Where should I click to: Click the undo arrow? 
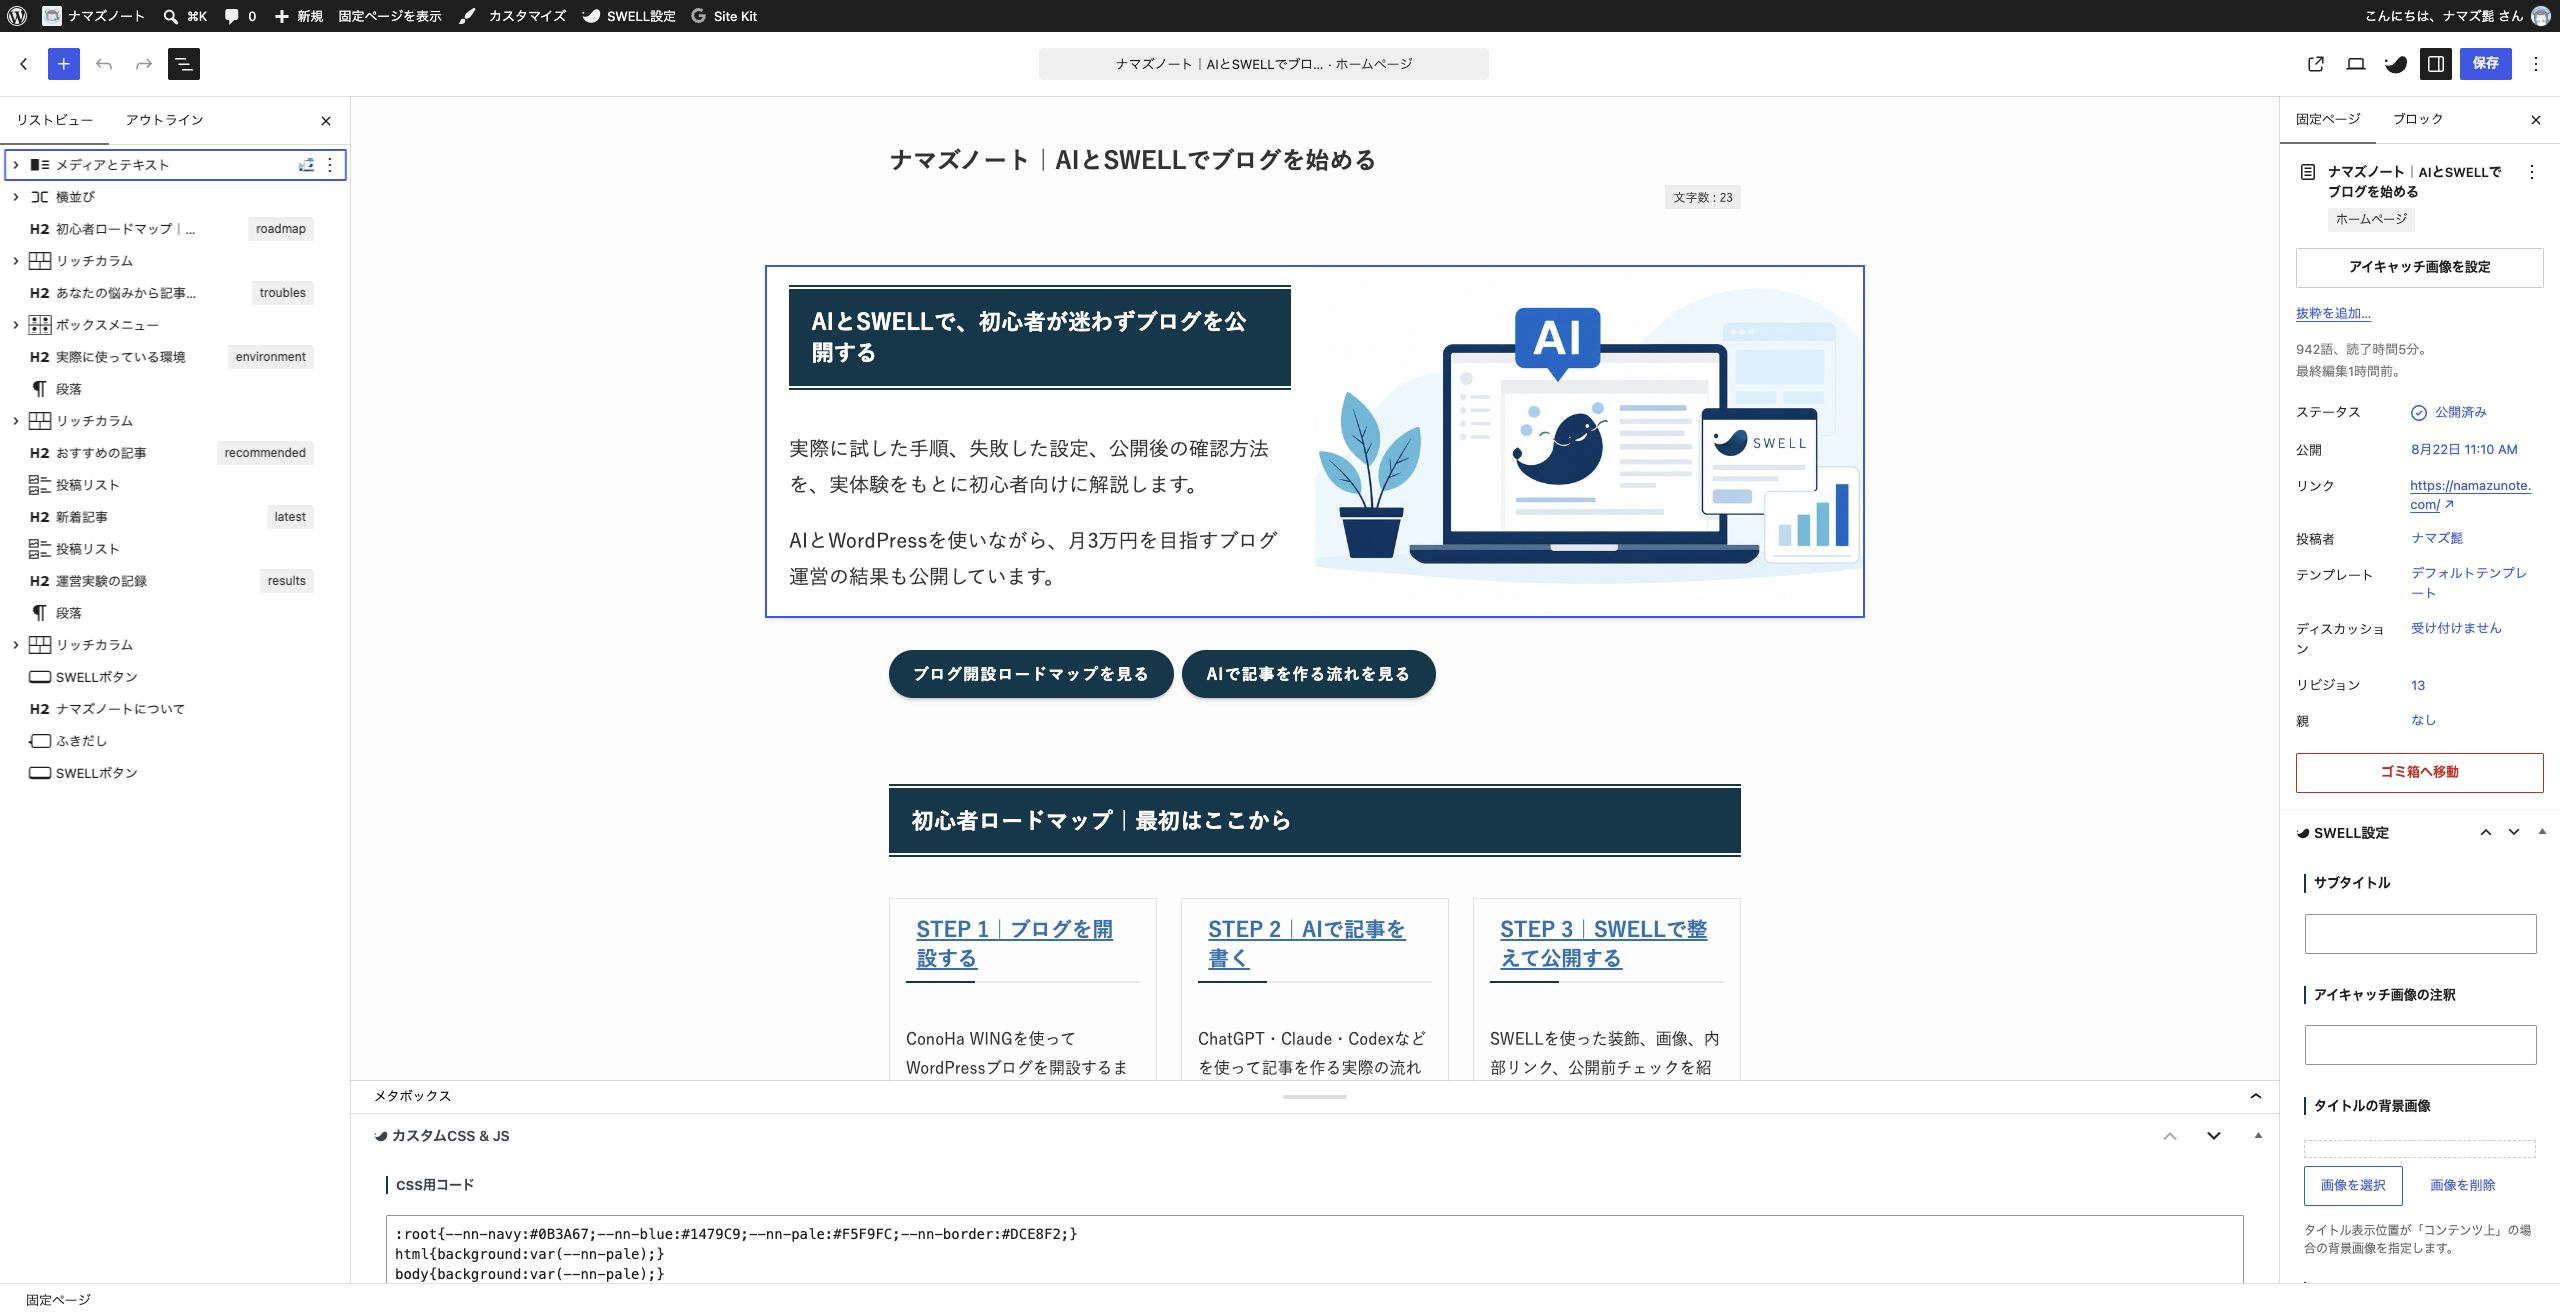(104, 64)
